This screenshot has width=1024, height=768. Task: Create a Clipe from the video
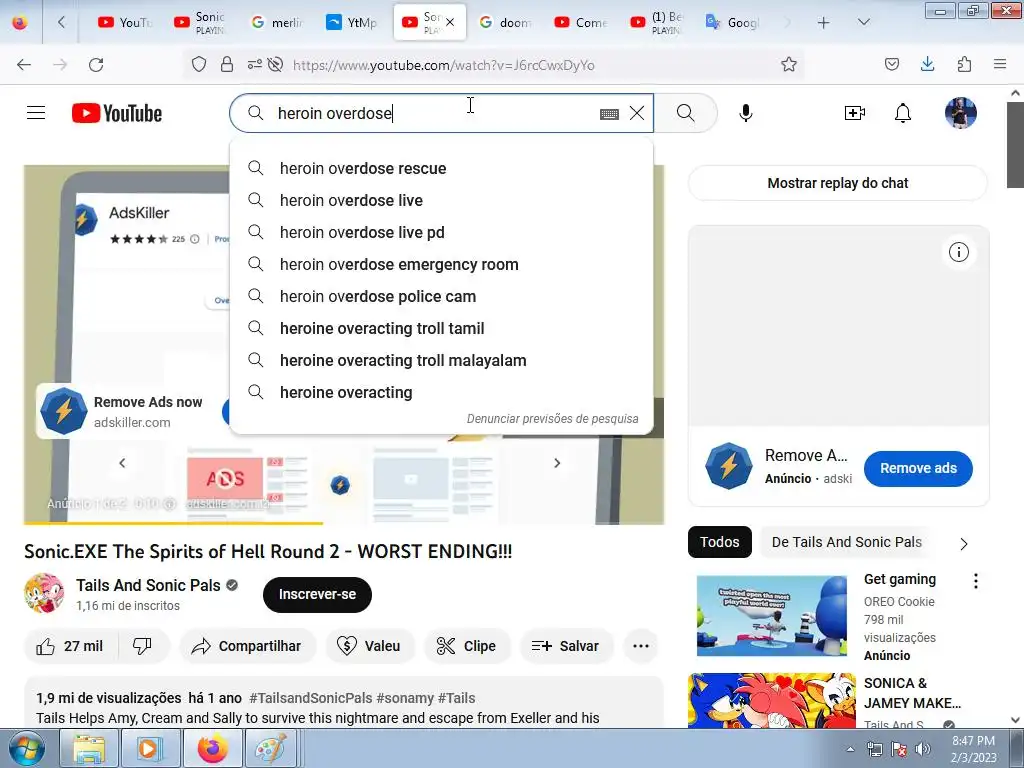[x=467, y=646]
